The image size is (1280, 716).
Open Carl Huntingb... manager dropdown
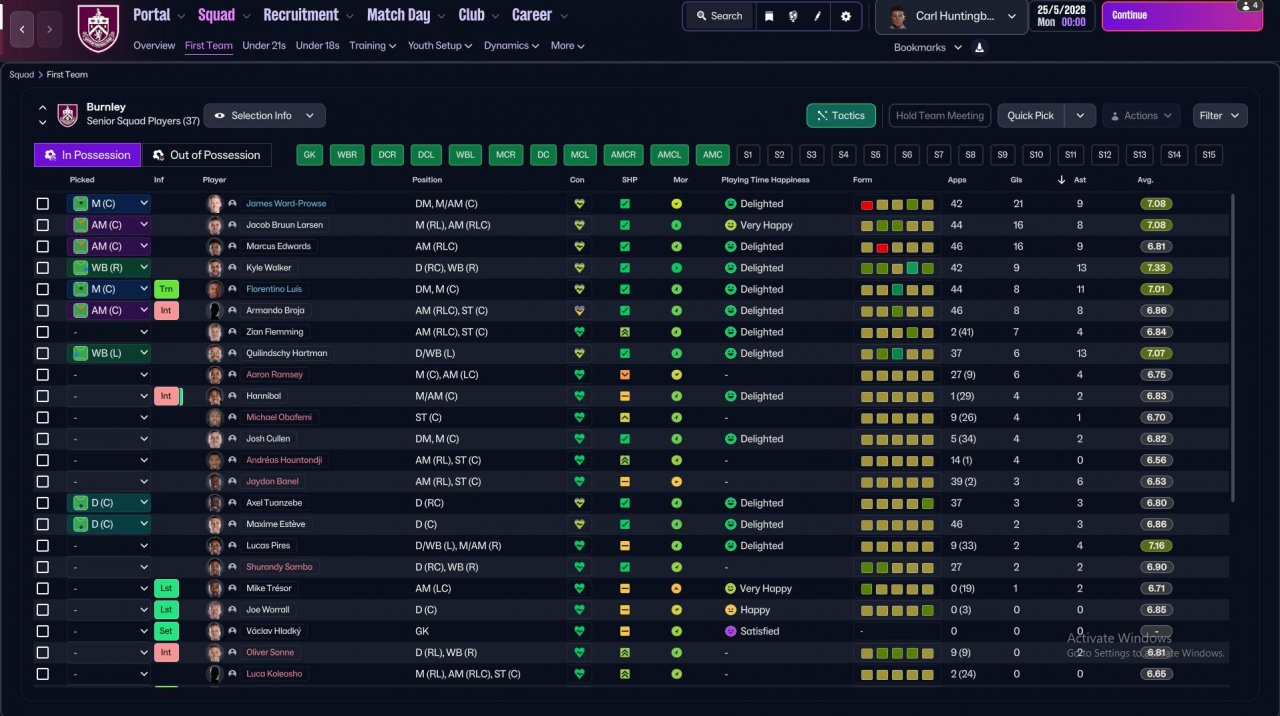pyautogui.click(x=951, y=16)
